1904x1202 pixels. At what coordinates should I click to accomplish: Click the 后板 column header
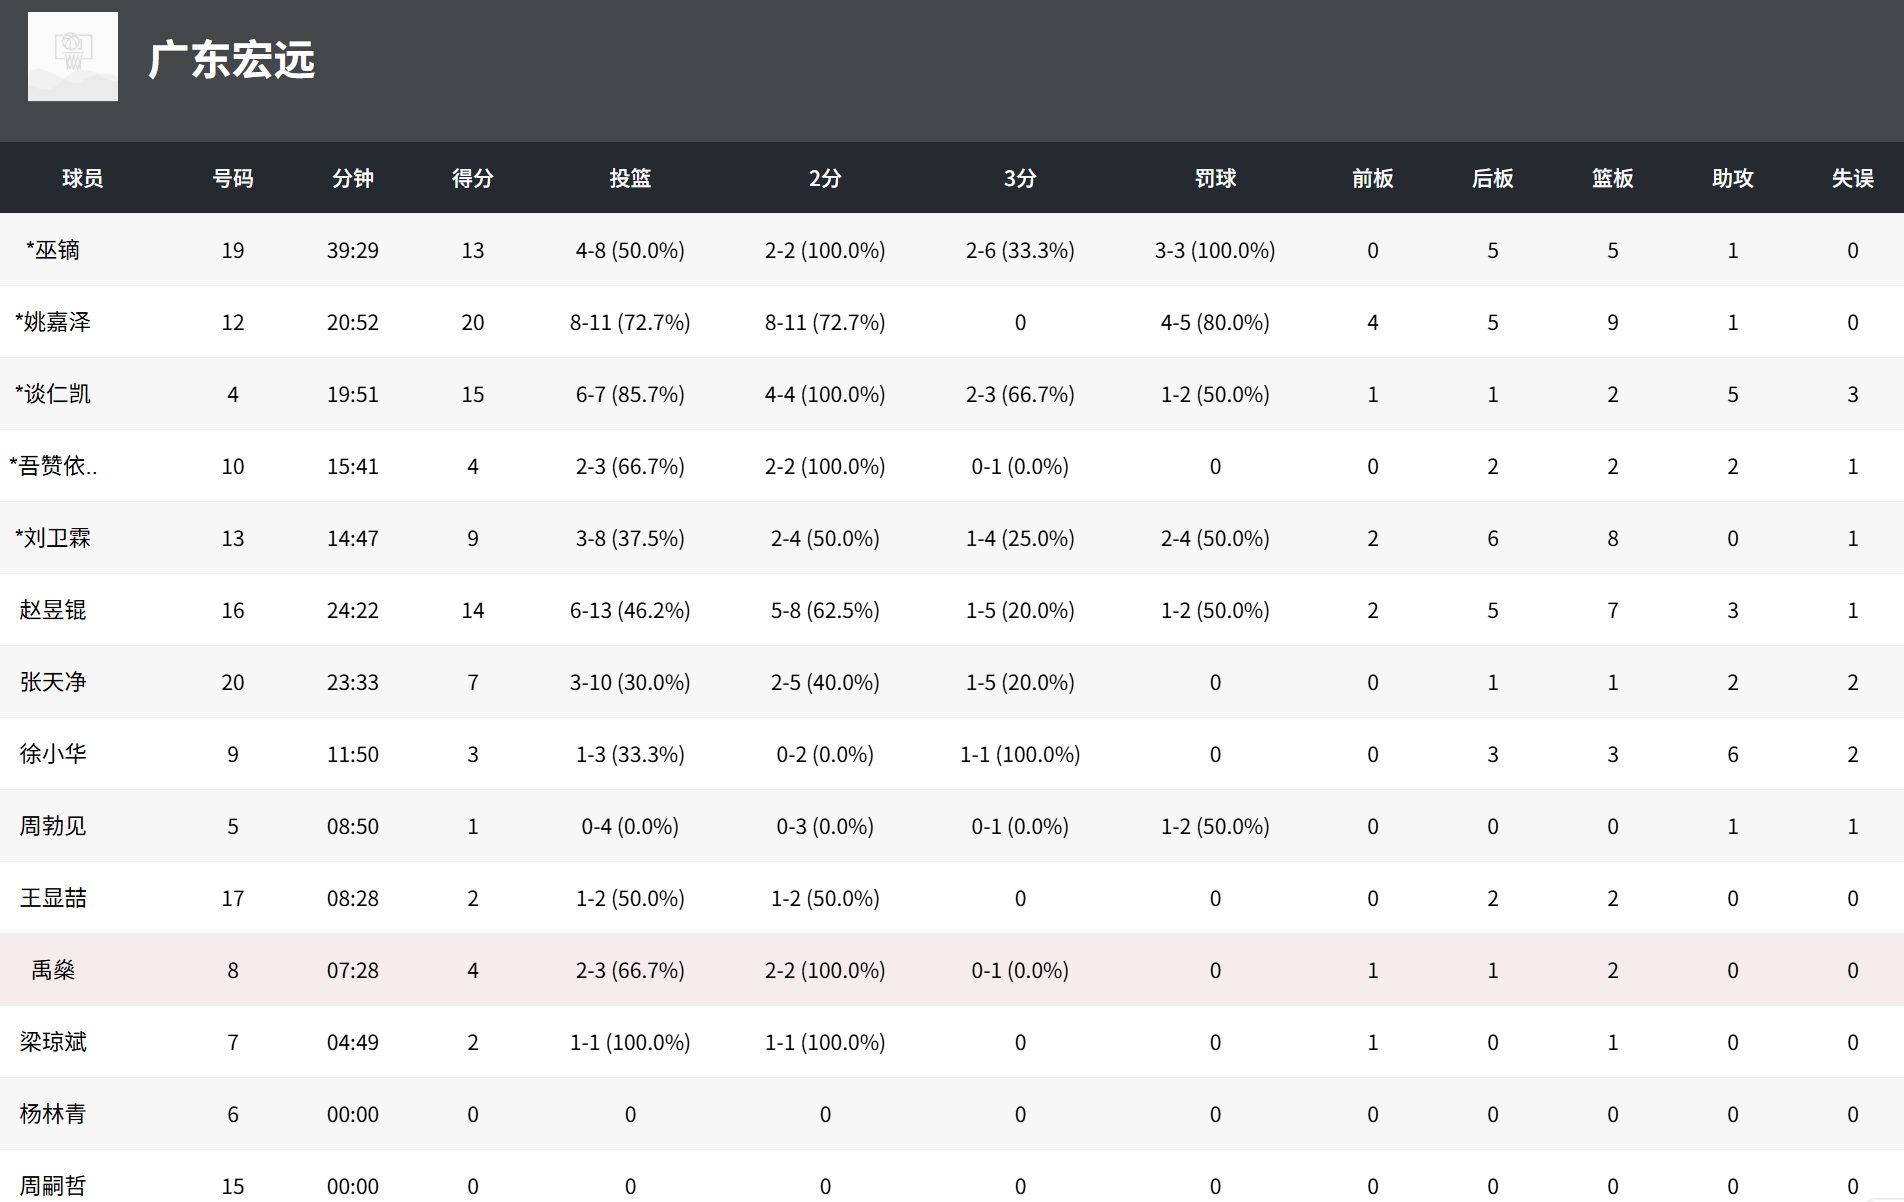coord(1493,178)
